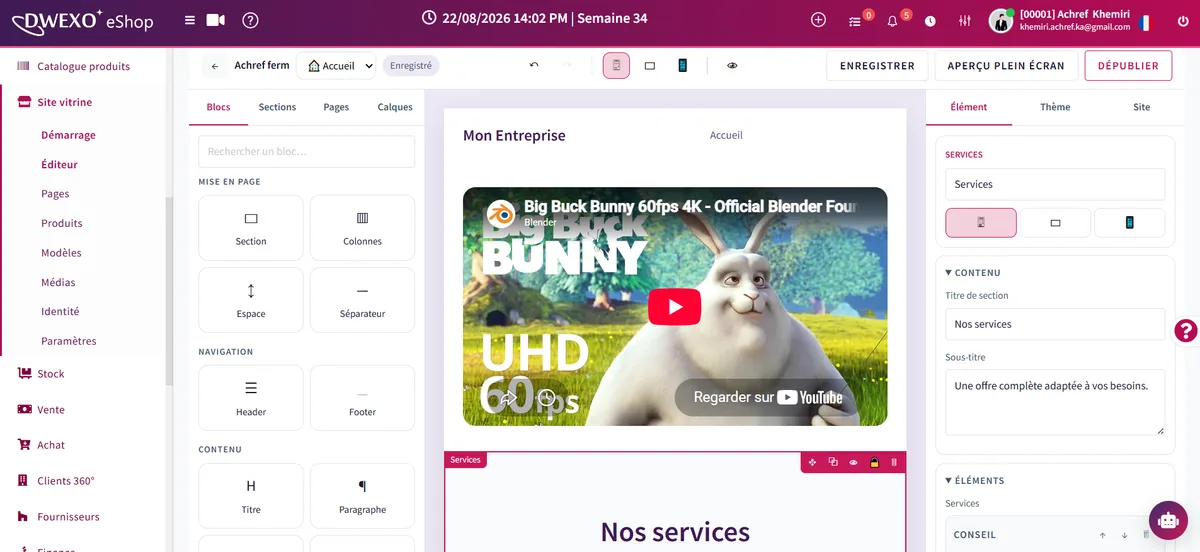The image size is (1200, 552).
Task: Switch to the Calques tab
Action: point(395,107)
